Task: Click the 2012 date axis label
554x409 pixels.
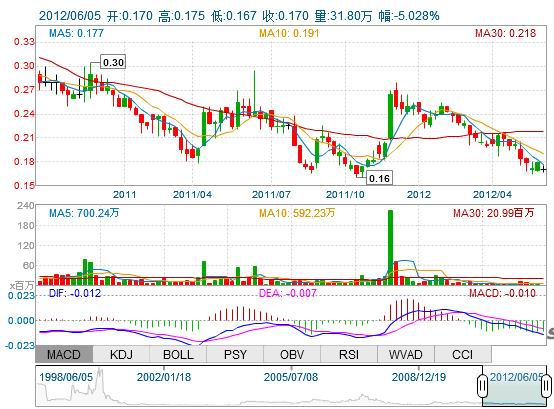Action: pyautogui.click(x=419, y=194)
